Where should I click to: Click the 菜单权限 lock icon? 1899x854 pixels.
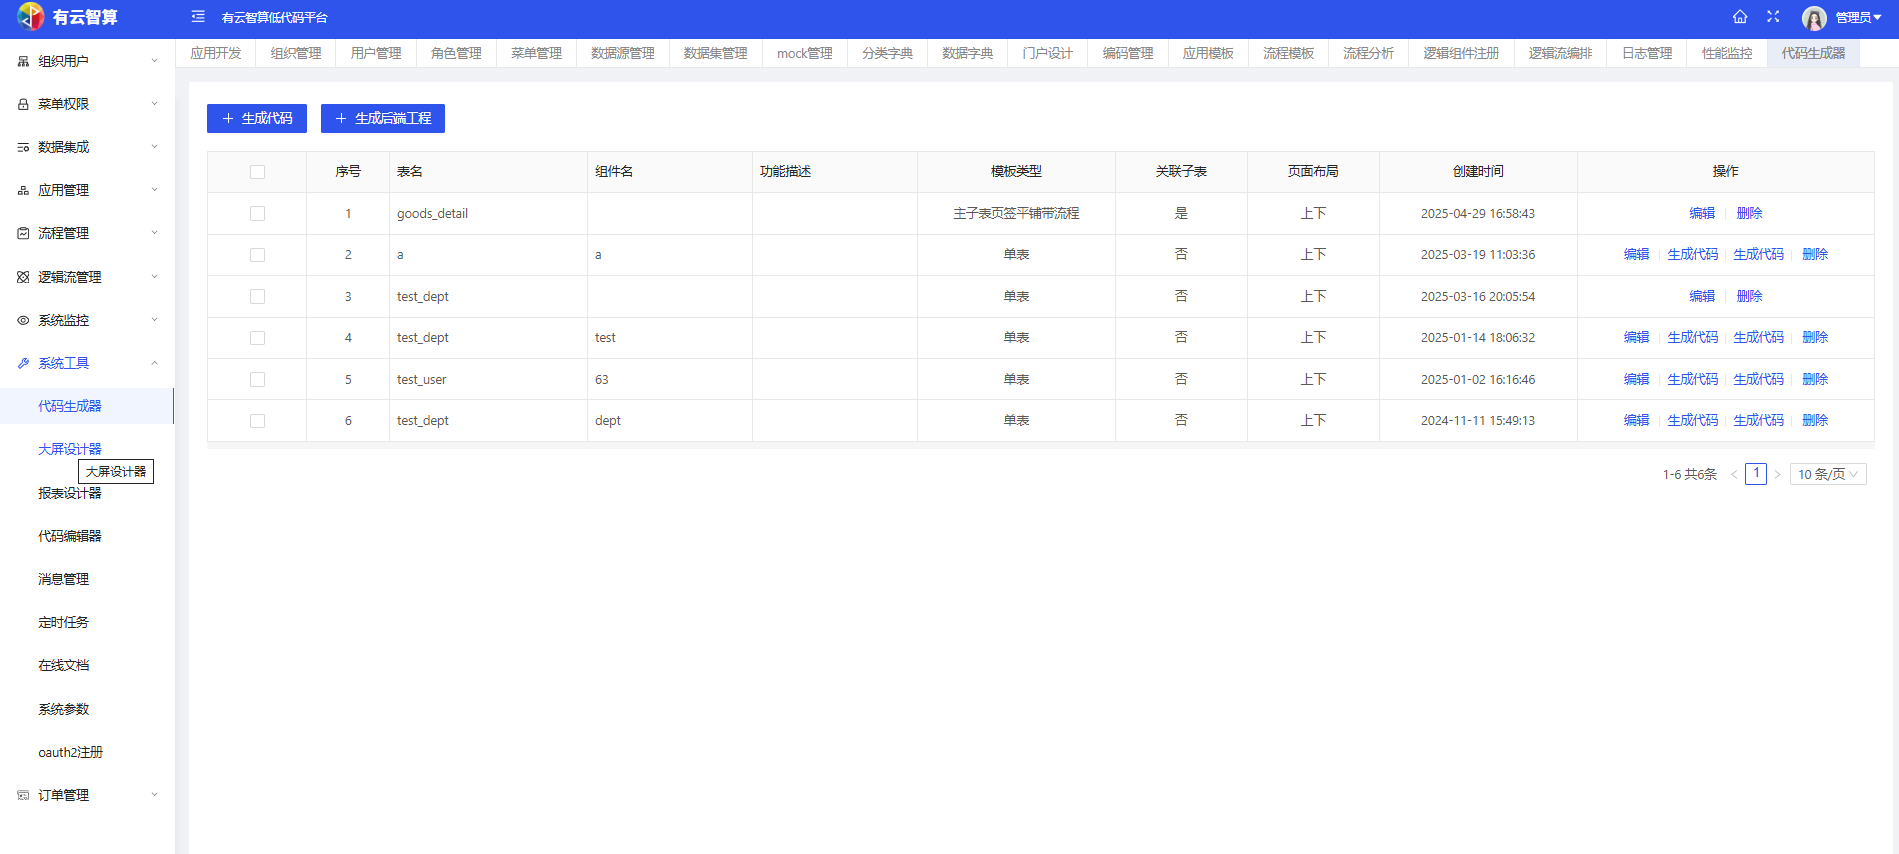[23, 104]
